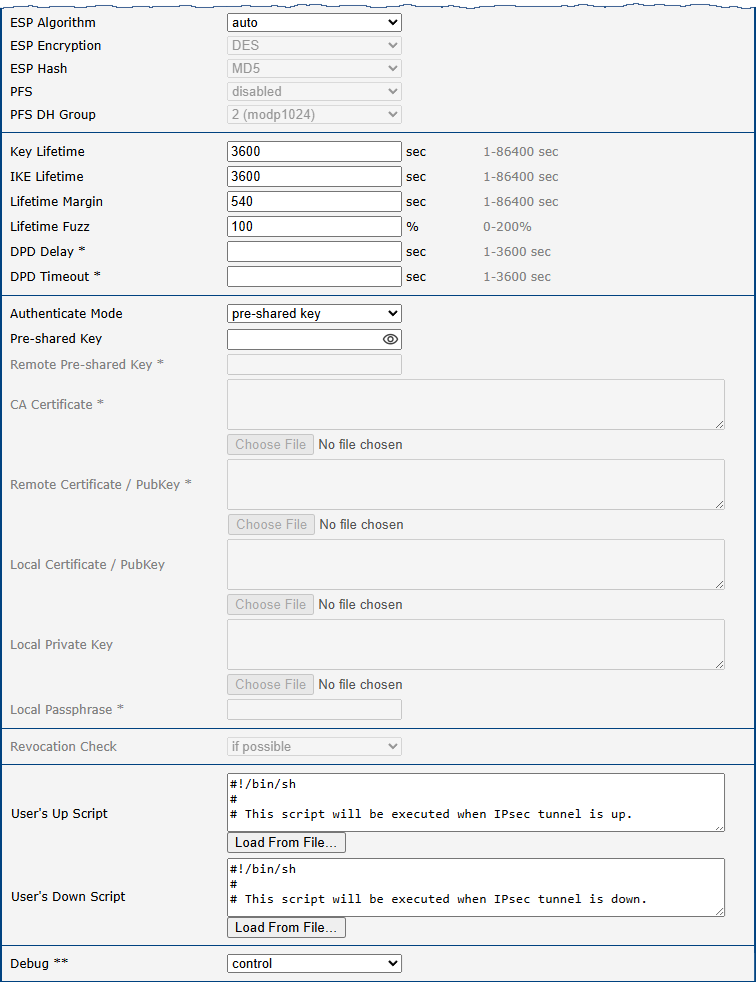Screen dimensions: 756x982
Task: Open the ESP Algorithm dropdown
Action: [x=314, y=23]
